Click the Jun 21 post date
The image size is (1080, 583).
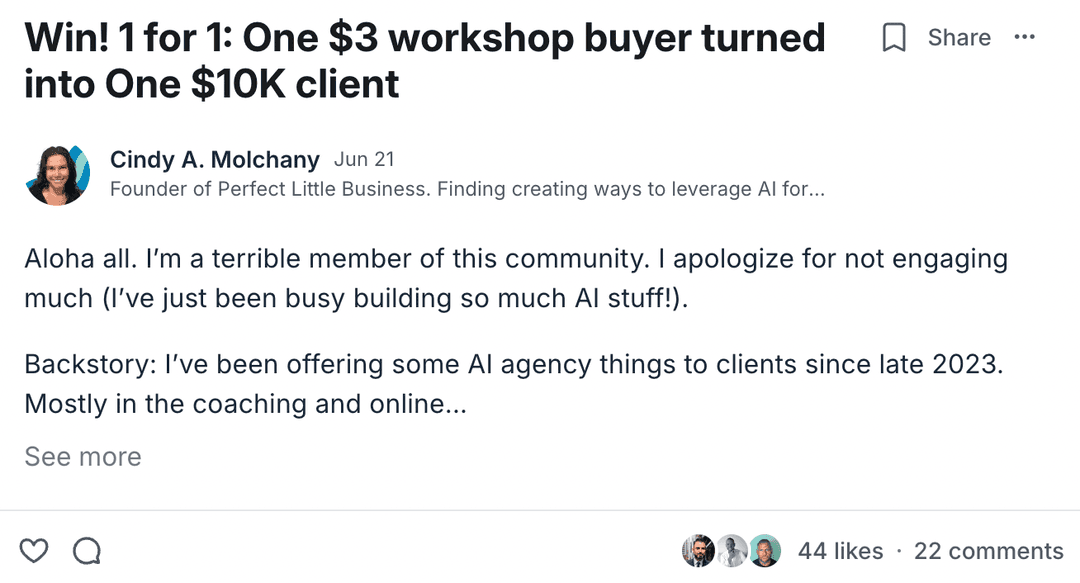pyautogui.click(x=364, y=160)
